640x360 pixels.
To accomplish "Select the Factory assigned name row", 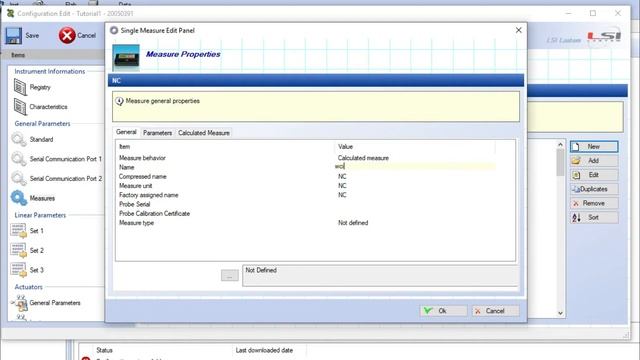I will [307, 195].
